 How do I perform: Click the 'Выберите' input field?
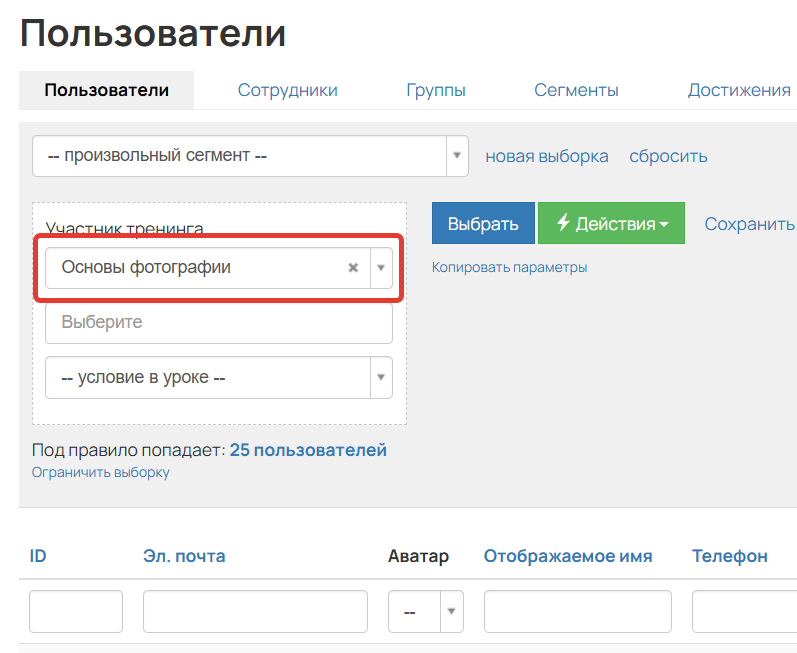pyautogui.click(x=219, y=322)
